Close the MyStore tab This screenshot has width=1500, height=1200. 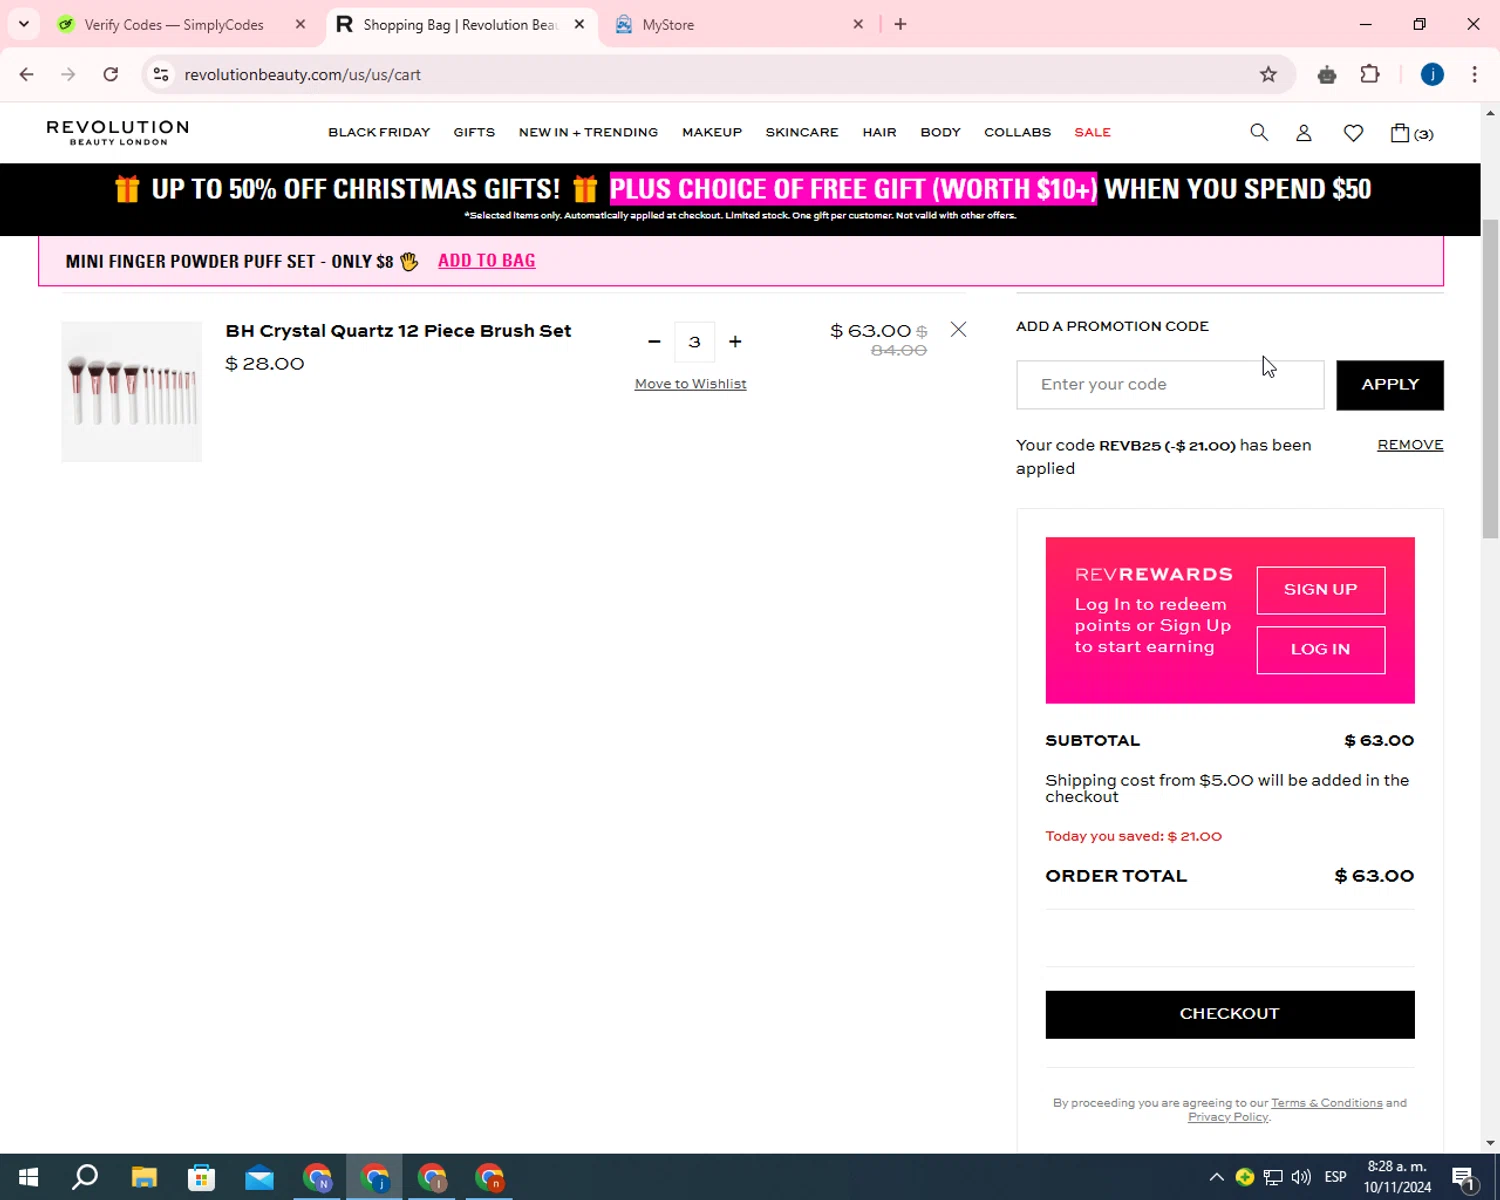tap(858, 24)
